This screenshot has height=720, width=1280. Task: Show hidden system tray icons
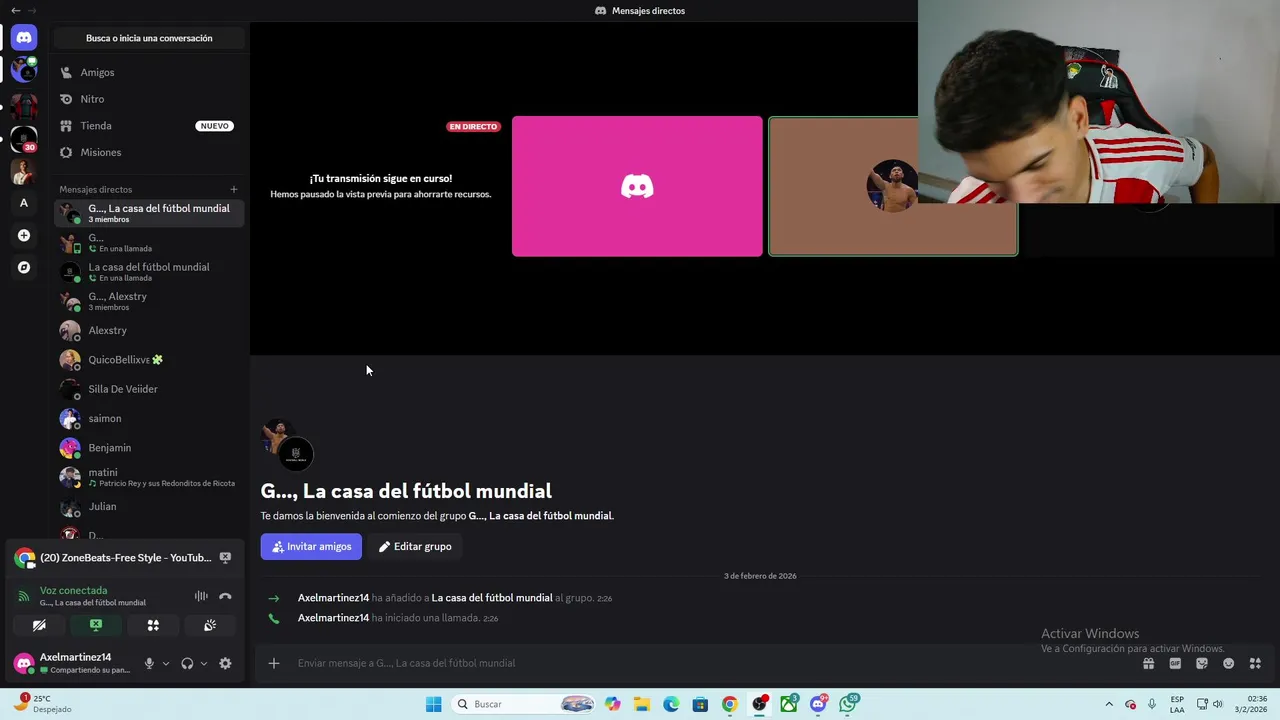click(1108, 704)
